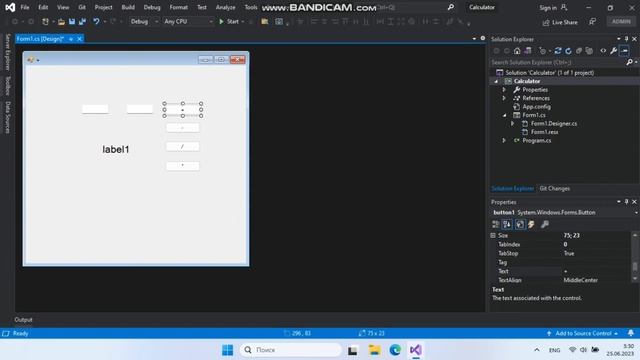Open the Build menu
Screen dimensions: 640x360
(x=128, y=7)
